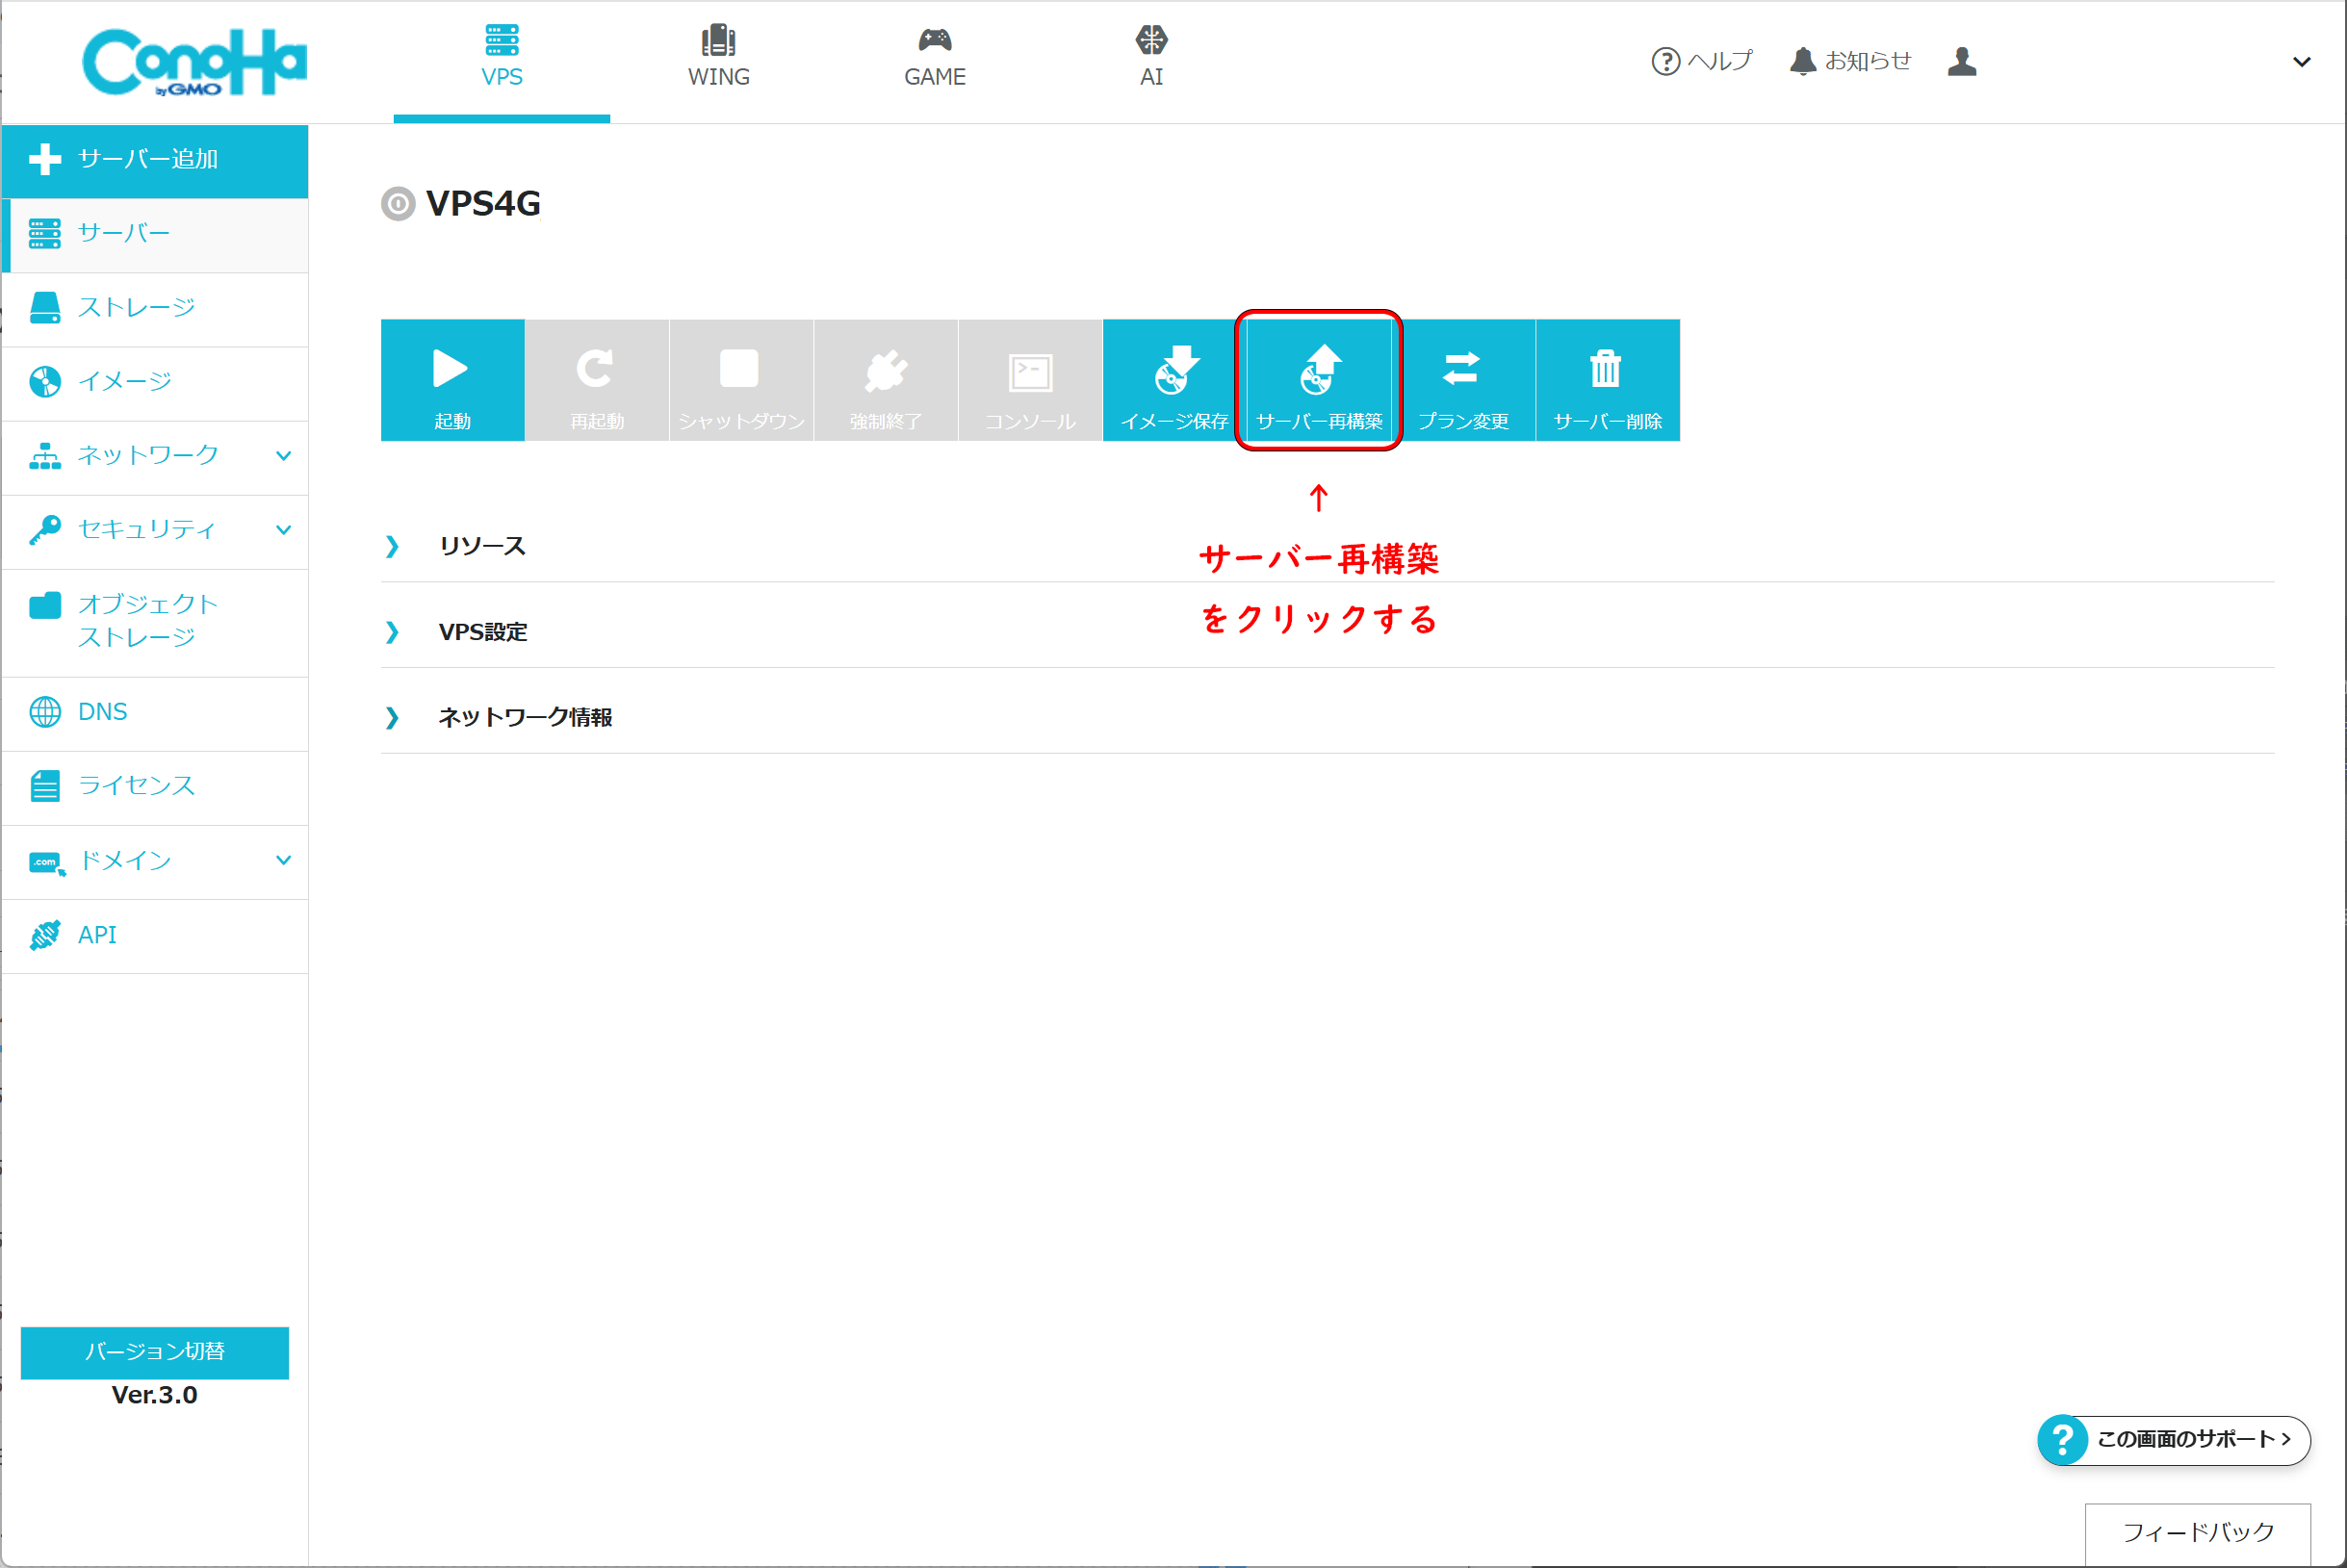
Task: Click the サーバー再構築 rebuild icon
Action: (1318, 380)
